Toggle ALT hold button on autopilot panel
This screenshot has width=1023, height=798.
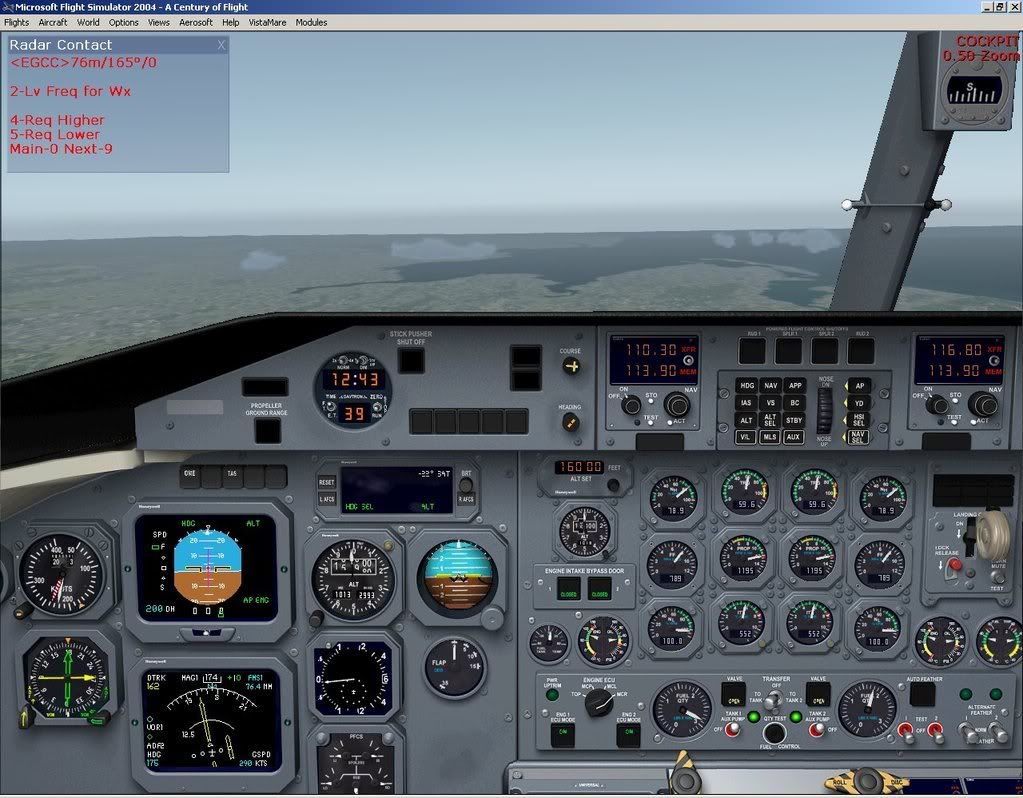click(746, 420)
